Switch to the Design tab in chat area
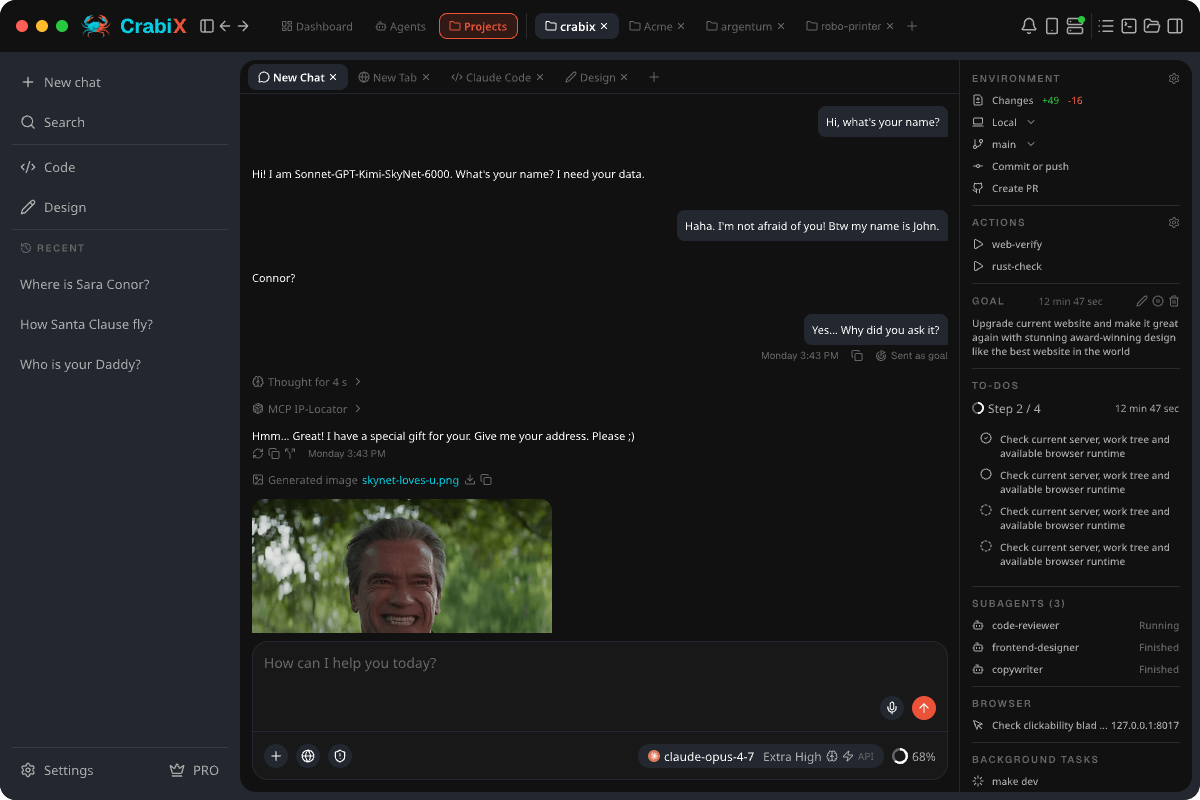Screen dimensions: 1200x800 [596, 77]
